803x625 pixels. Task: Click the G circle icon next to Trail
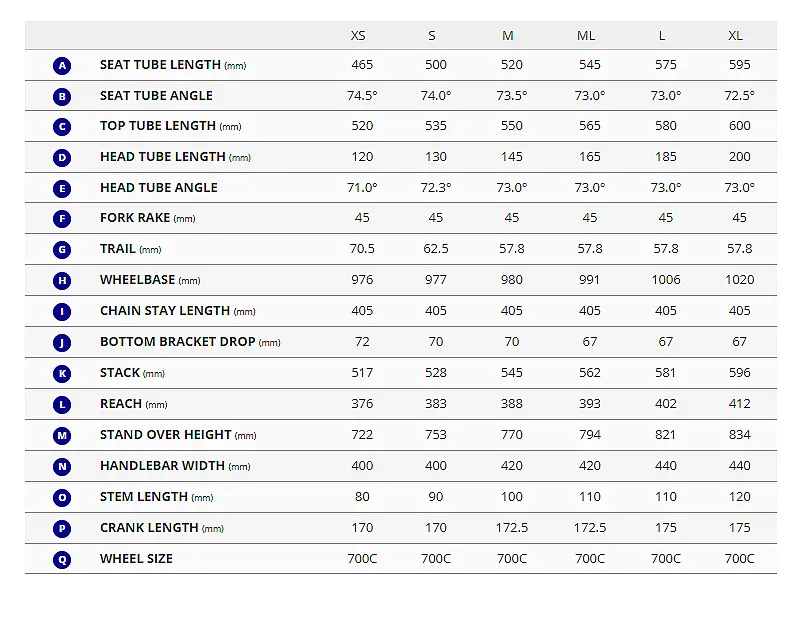tap(62, 250)
